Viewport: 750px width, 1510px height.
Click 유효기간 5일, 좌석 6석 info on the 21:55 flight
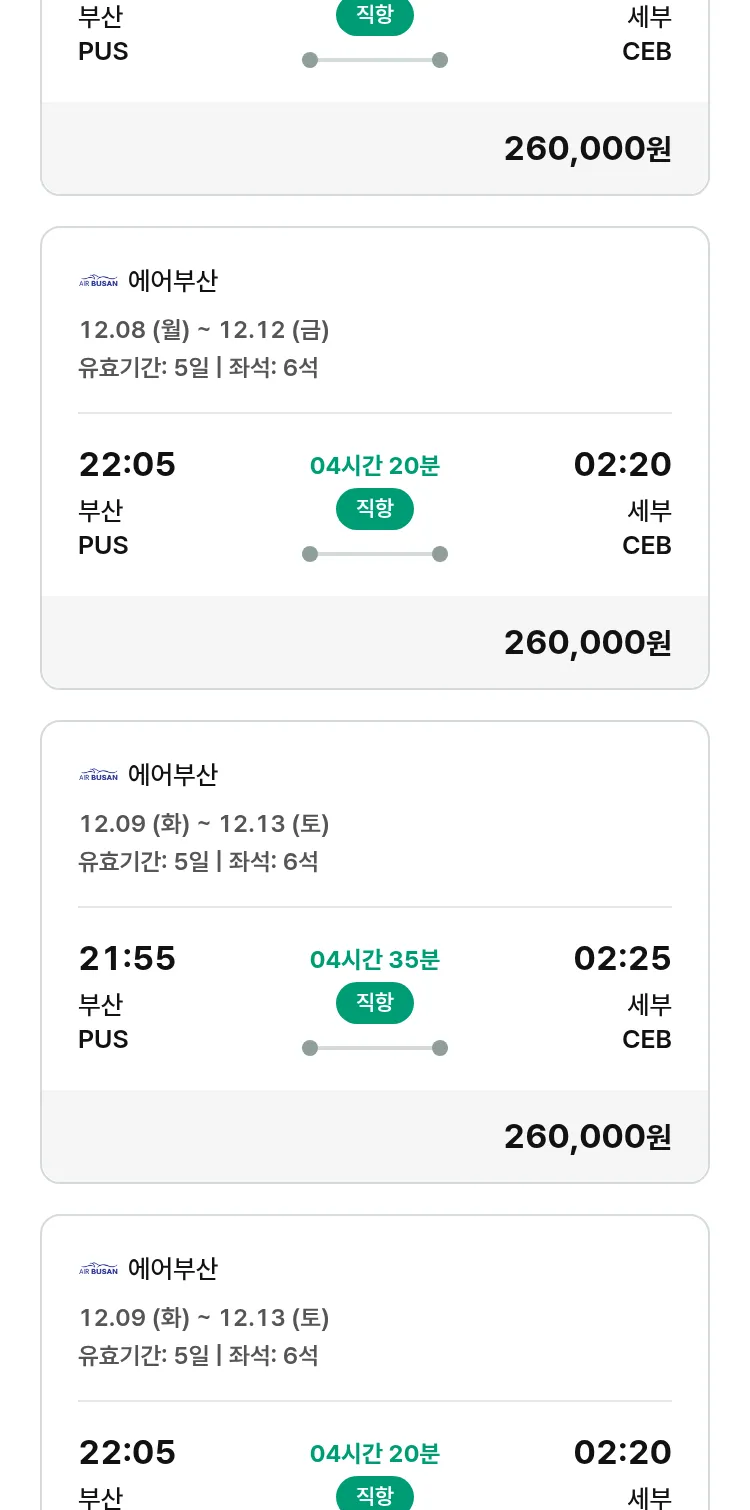point(198,862)
